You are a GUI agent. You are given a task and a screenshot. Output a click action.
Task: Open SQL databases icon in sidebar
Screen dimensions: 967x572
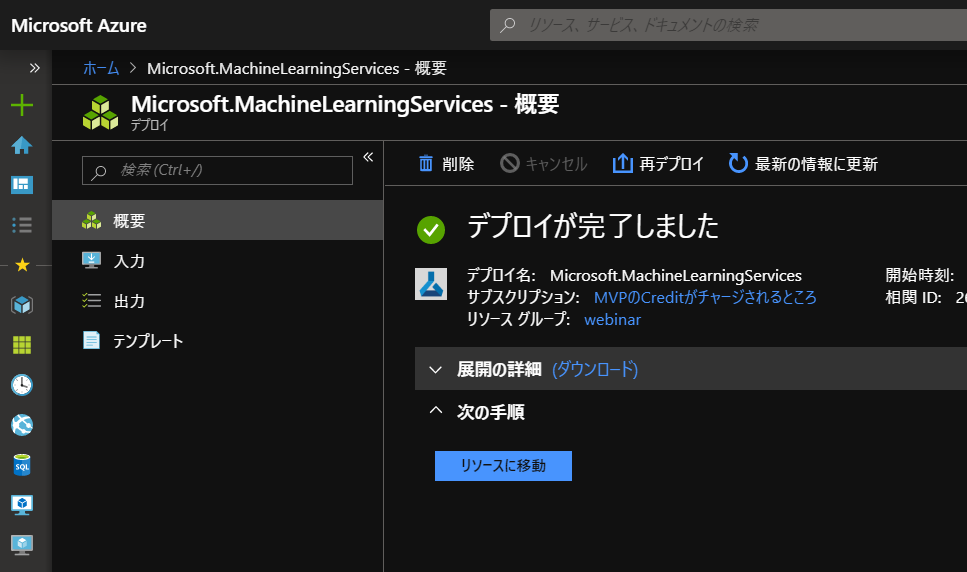(x=22, y=465)
